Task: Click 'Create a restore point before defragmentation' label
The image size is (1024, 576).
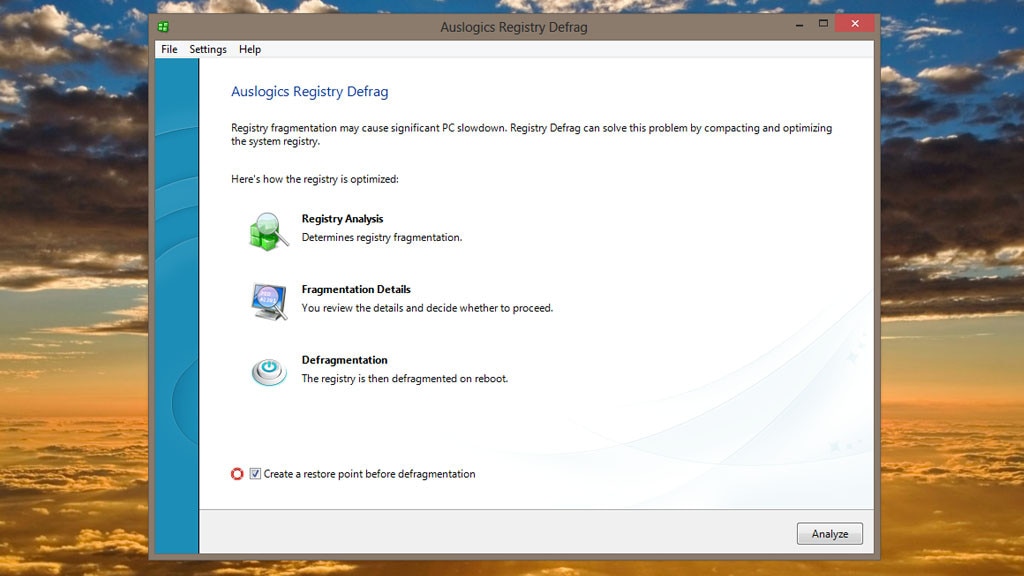Action: coord(369,474)
